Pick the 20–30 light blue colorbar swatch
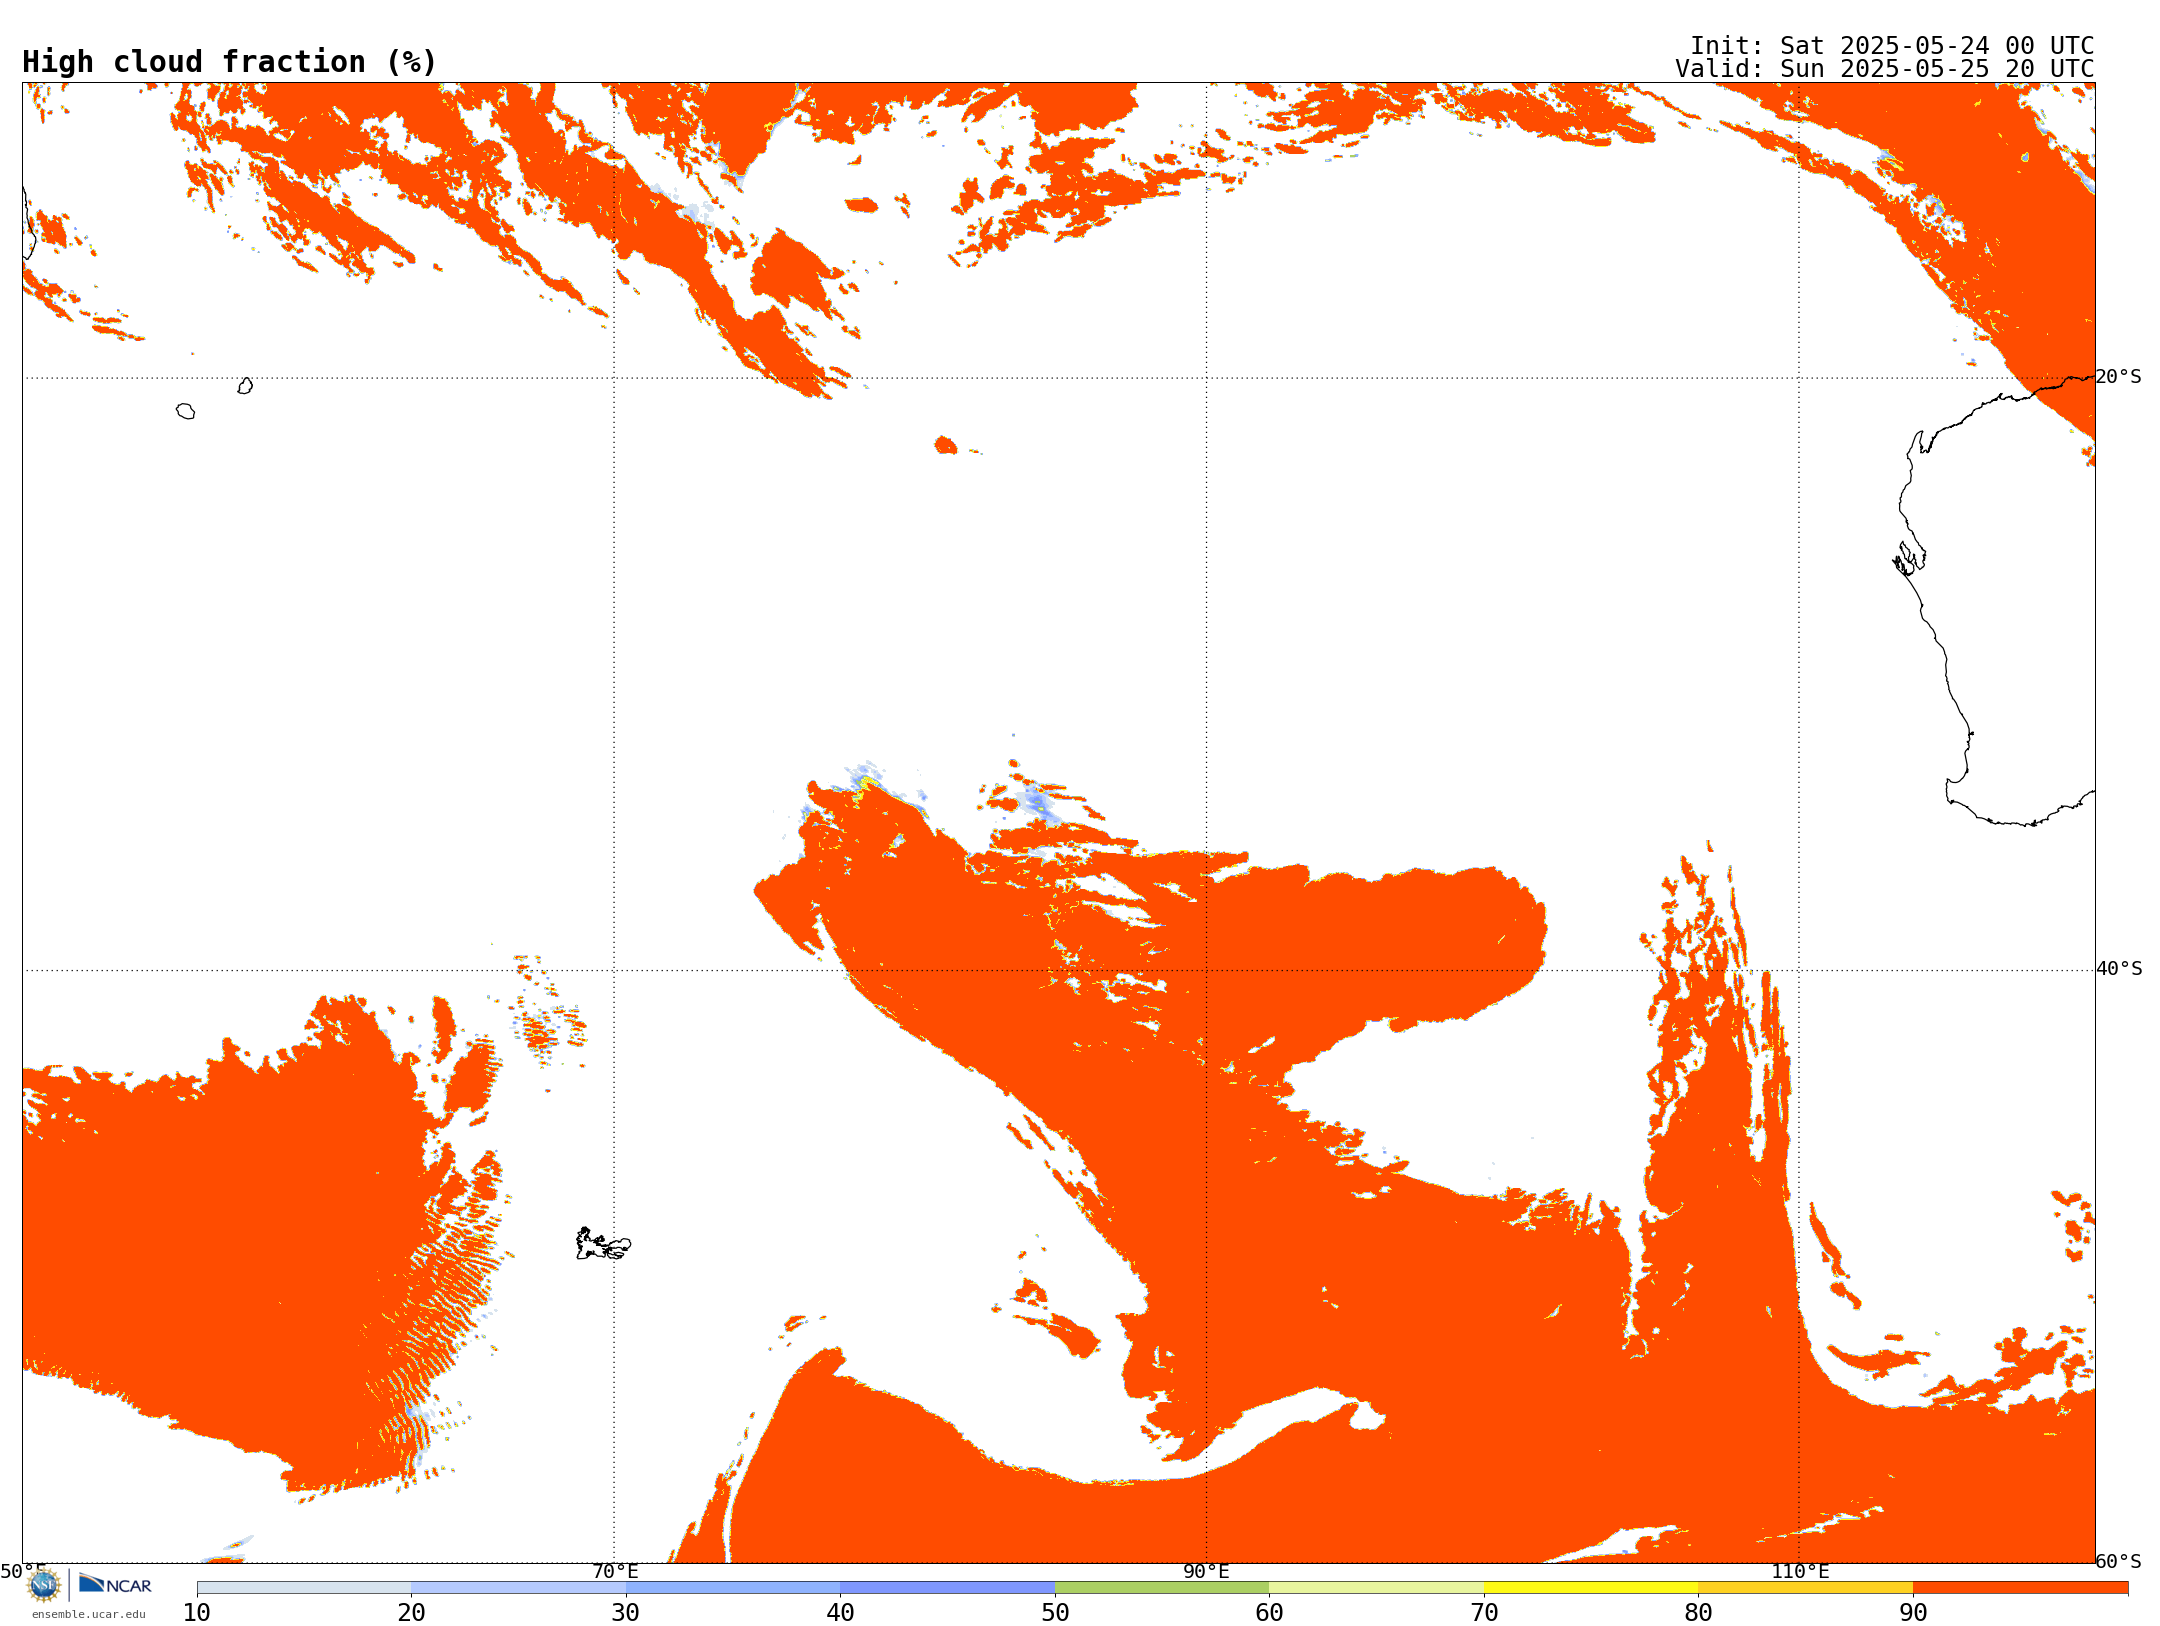 pos(518,1587)
